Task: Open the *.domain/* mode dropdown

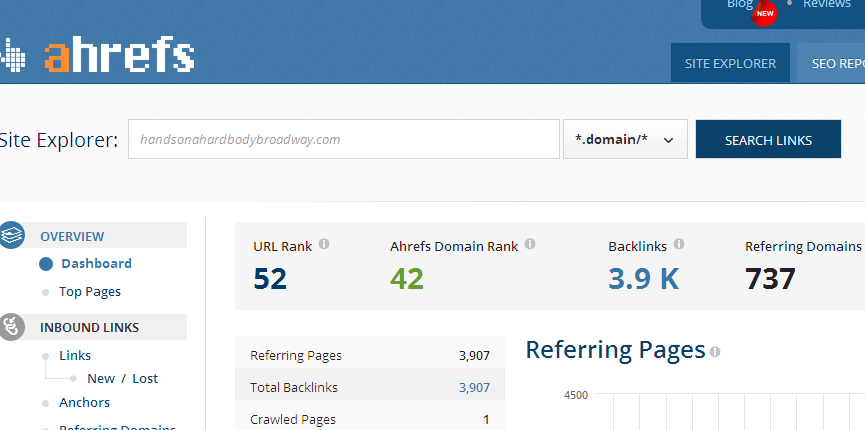Action: (x=625, y=139)
